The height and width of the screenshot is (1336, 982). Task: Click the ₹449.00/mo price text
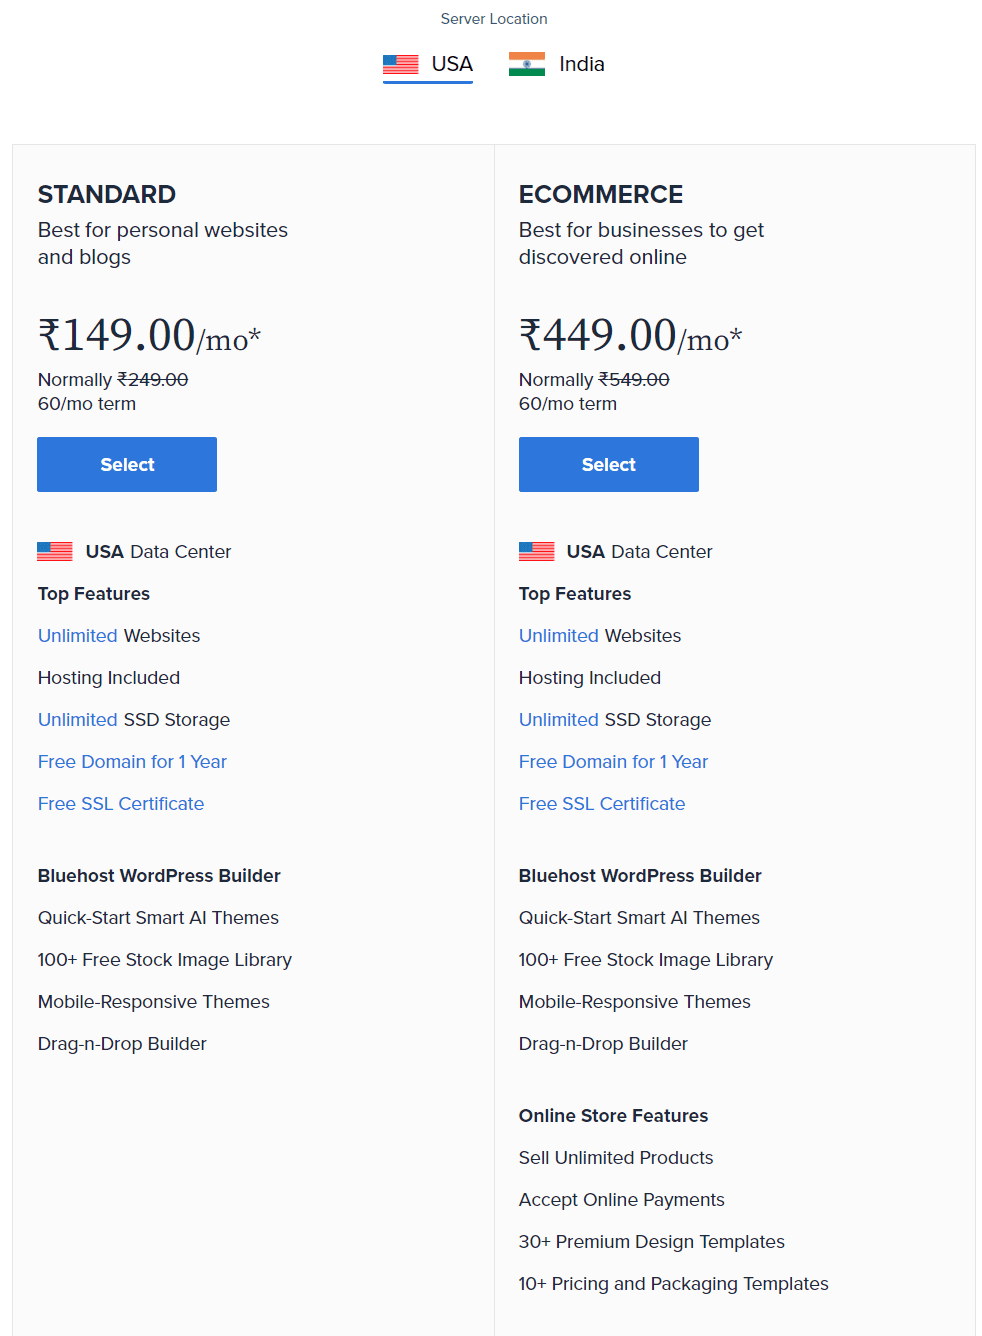630,336
